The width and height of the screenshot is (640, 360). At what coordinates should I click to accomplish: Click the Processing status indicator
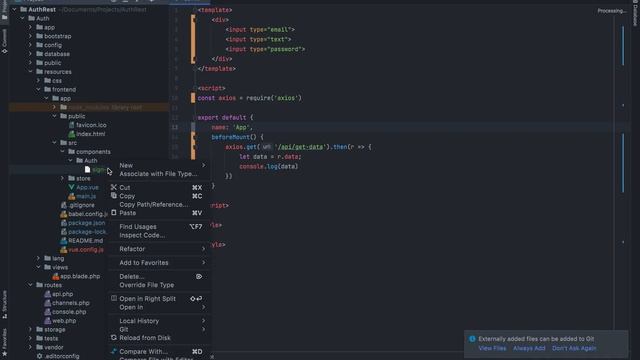tap(611, 11)
